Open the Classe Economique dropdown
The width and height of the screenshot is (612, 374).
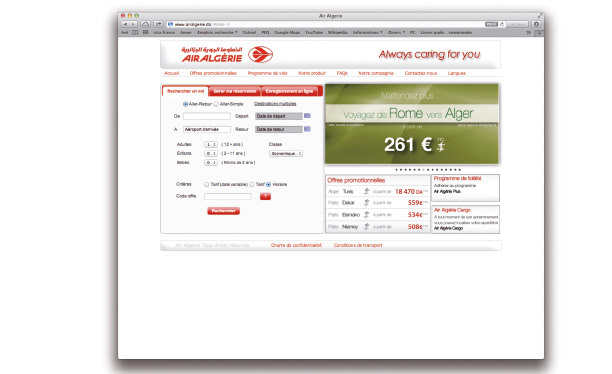tap(286, 153)
